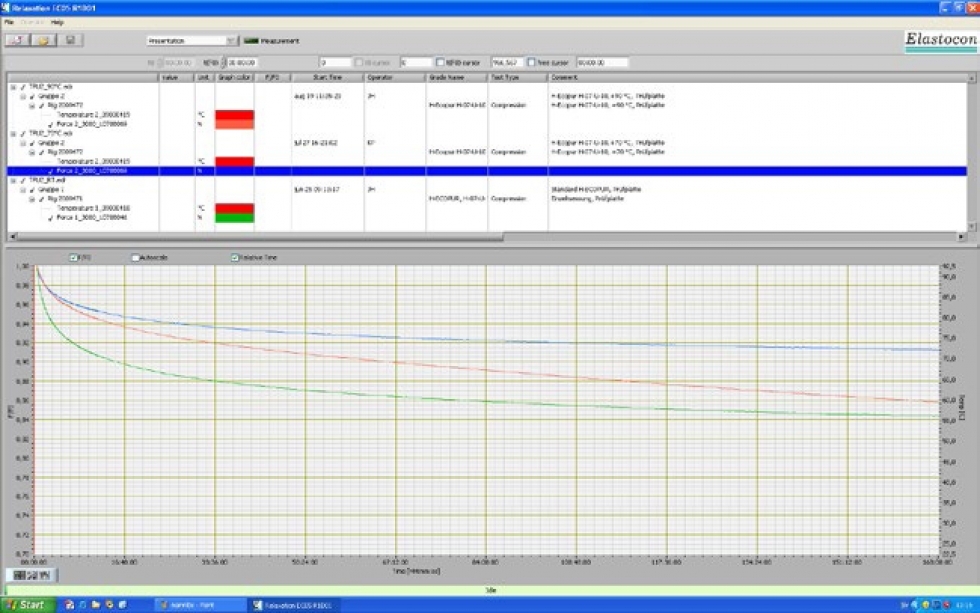Open the Presentation dropdown
Image resolution: width=980 pixels, height=613 pixels.
pyautogui.click(x=191, y=41)
